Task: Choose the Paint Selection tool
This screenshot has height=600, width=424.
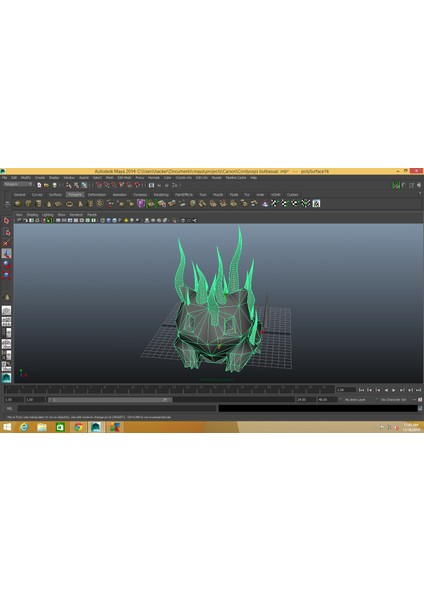Action: pos(6,243)
